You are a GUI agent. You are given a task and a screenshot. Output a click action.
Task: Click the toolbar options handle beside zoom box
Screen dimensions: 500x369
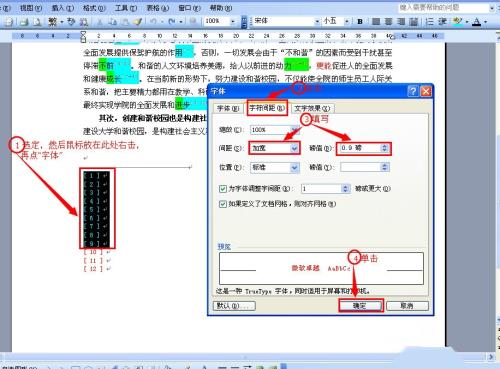coord(244,22)
